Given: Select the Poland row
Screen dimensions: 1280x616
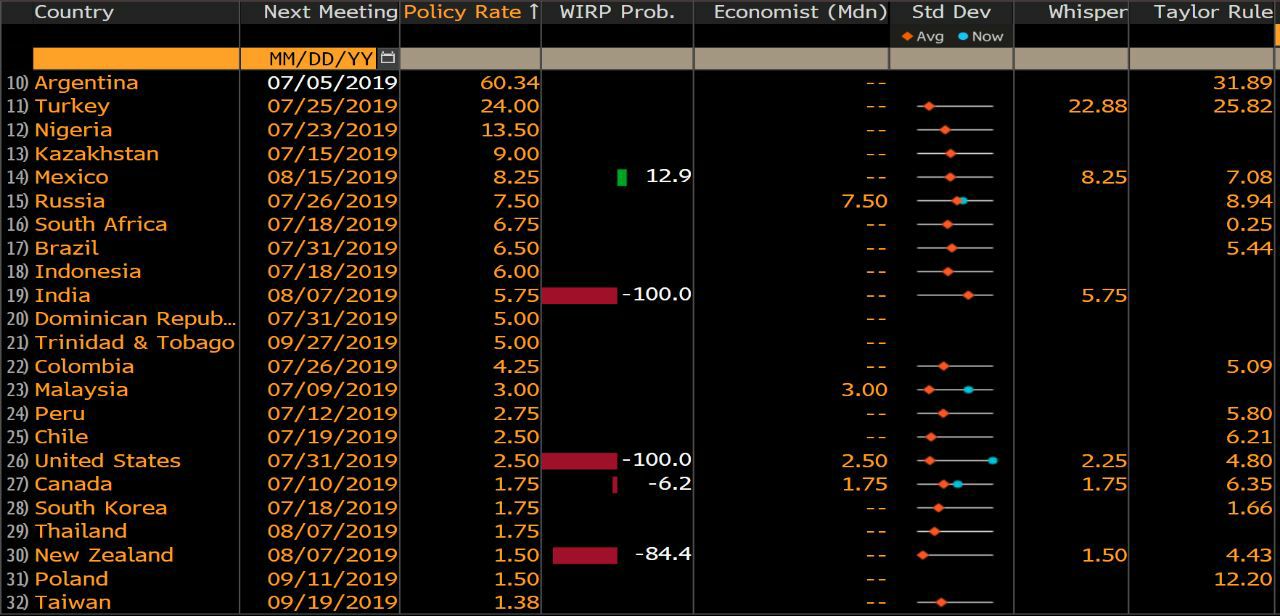Looking at the screenshot, I should (71, 579).
